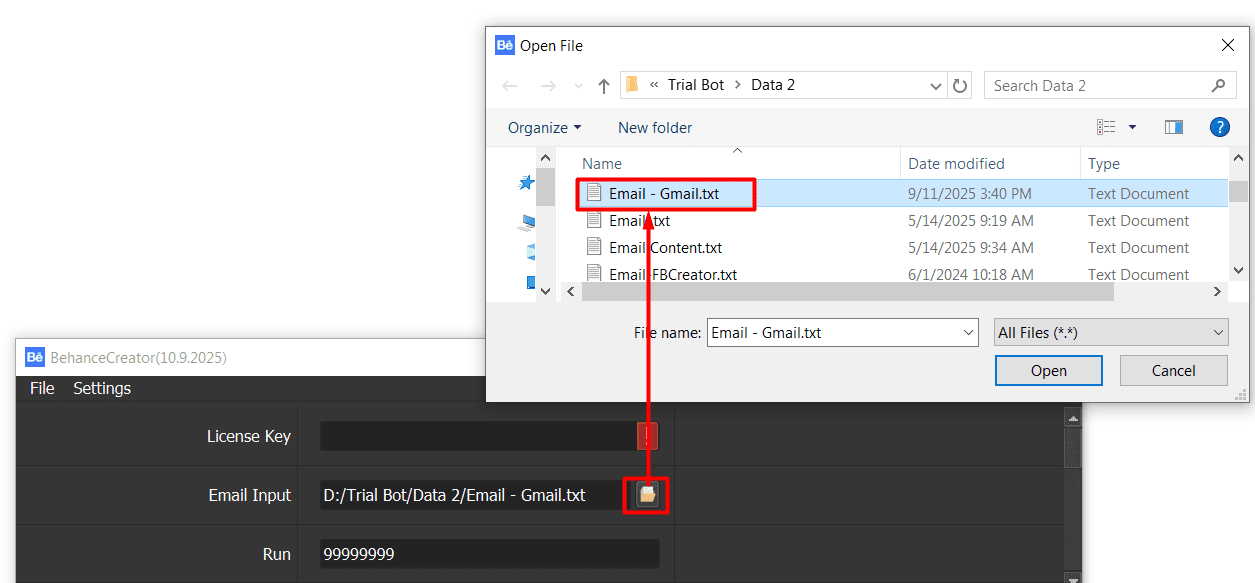
Task: Click the New folder button
Action: [655, 127]
